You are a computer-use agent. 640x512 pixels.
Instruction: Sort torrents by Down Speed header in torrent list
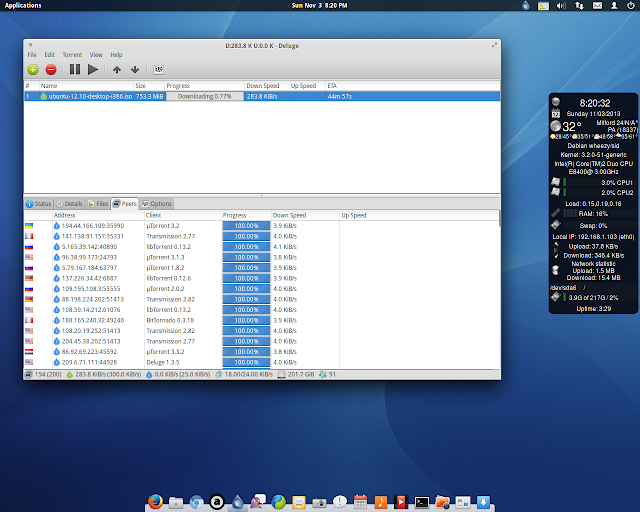(267, 86)
